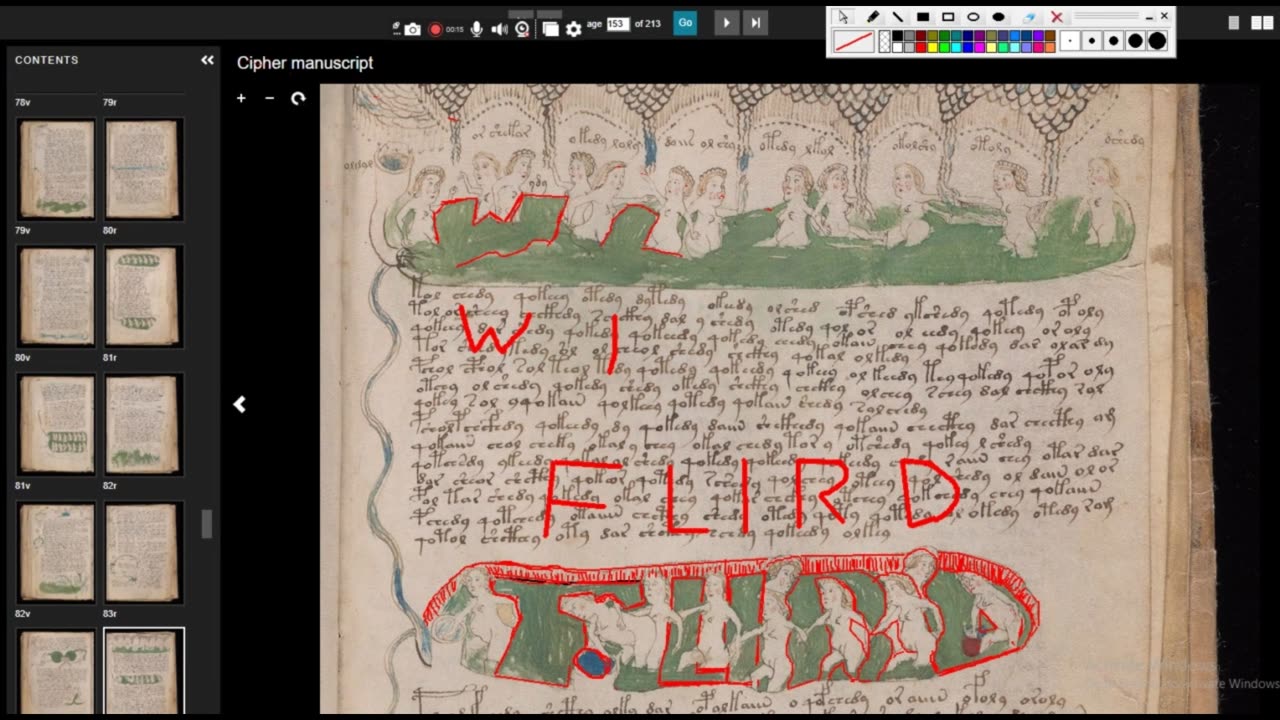
Task: Open the 82r page thumbnail
Action: click(143, 425)
